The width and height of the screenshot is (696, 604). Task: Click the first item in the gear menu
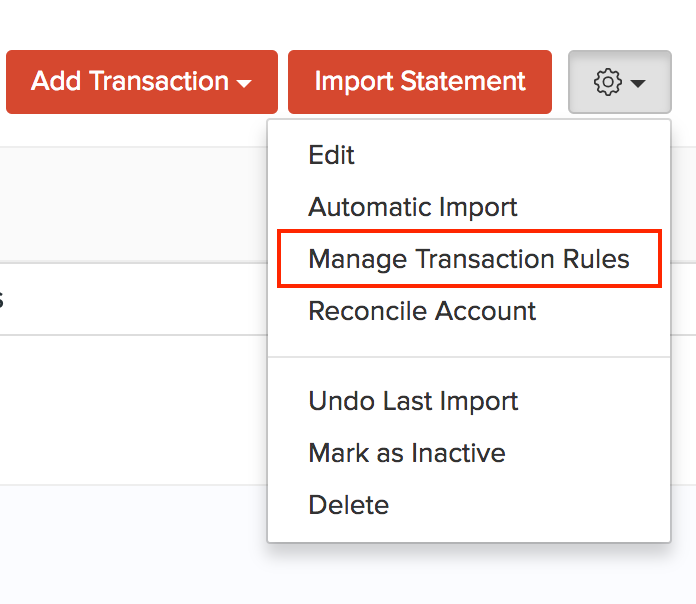[x=331, y=155]
